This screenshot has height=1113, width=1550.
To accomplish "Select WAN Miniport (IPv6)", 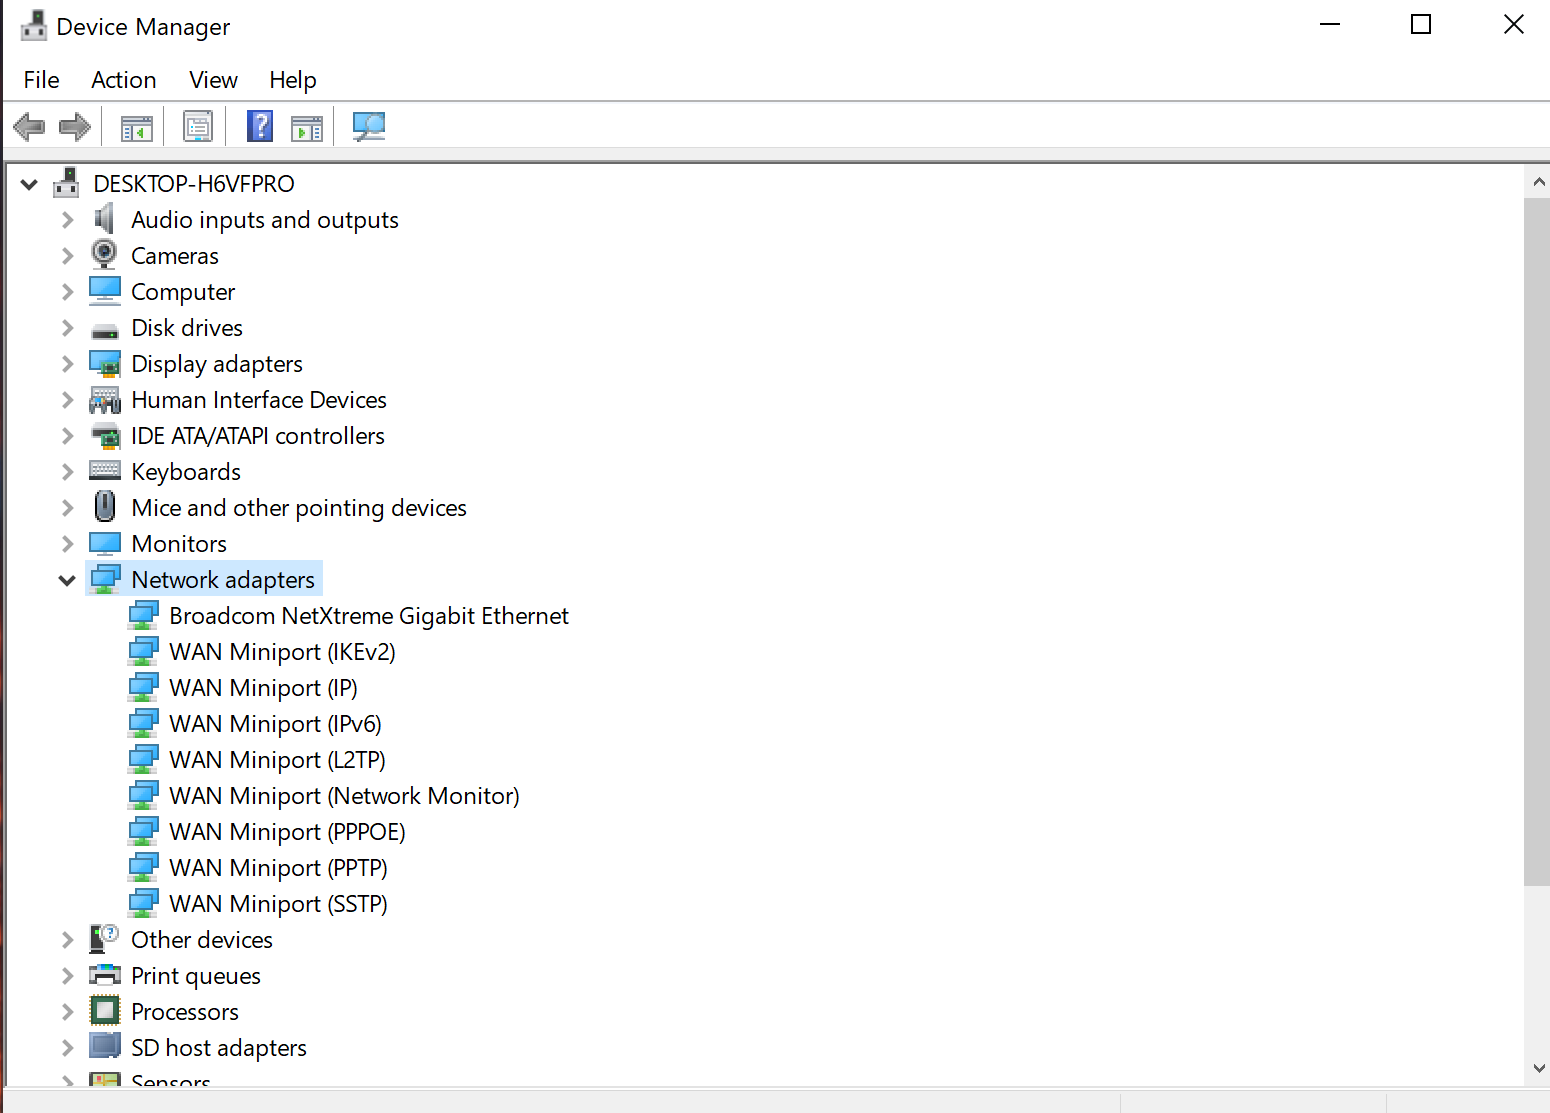I will [x=276, y=724].
